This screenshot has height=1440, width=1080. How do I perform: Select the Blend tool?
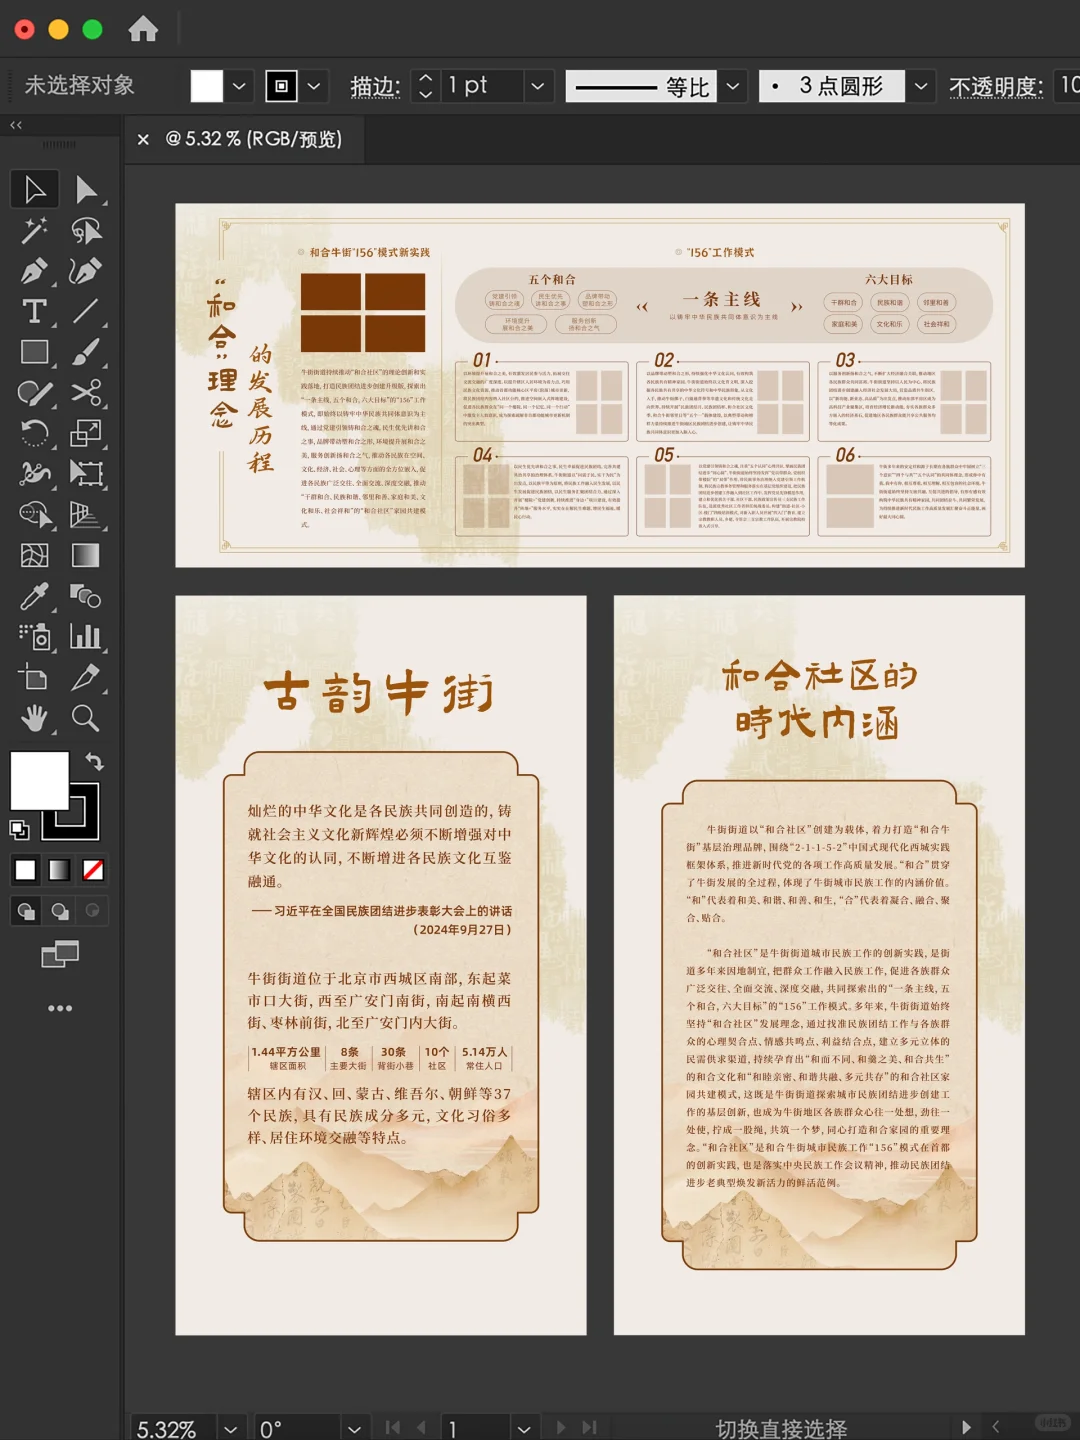86,596
